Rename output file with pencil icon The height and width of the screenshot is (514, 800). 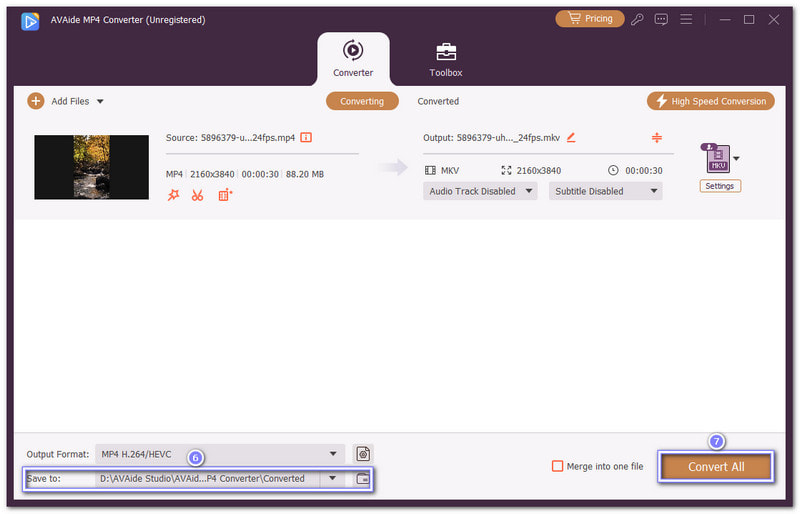point(571,137)
